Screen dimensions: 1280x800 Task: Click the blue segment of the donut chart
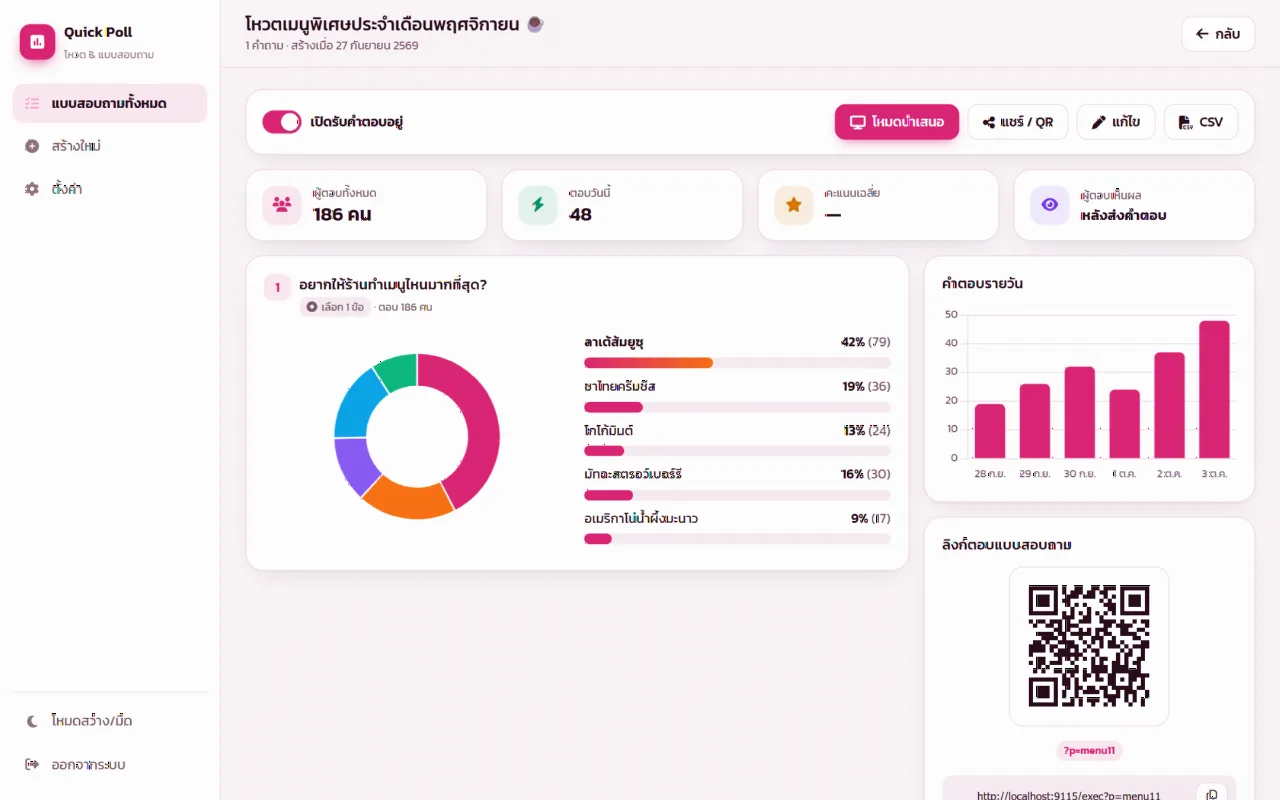(355, 404)
